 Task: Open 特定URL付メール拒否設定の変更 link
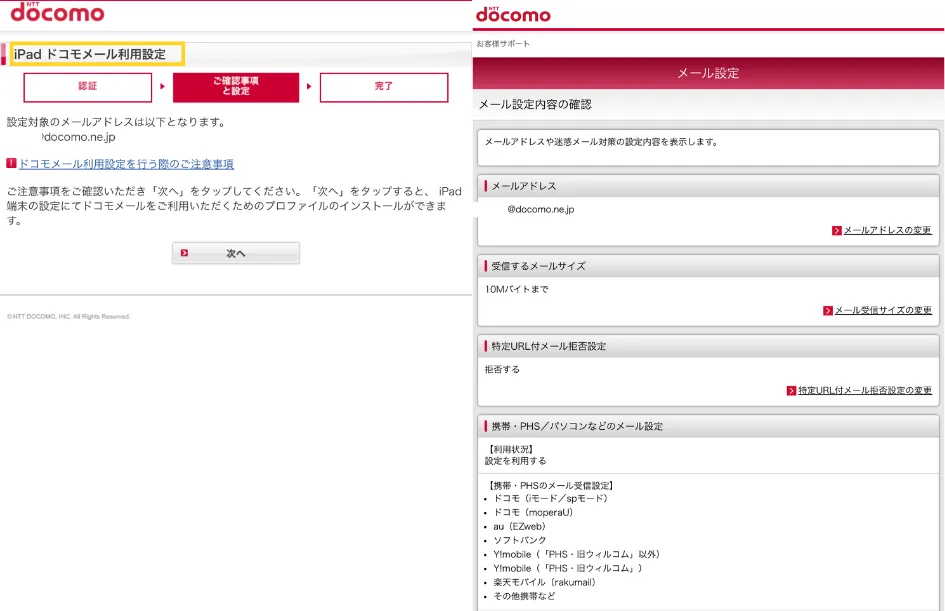click(x=865, y=390)
